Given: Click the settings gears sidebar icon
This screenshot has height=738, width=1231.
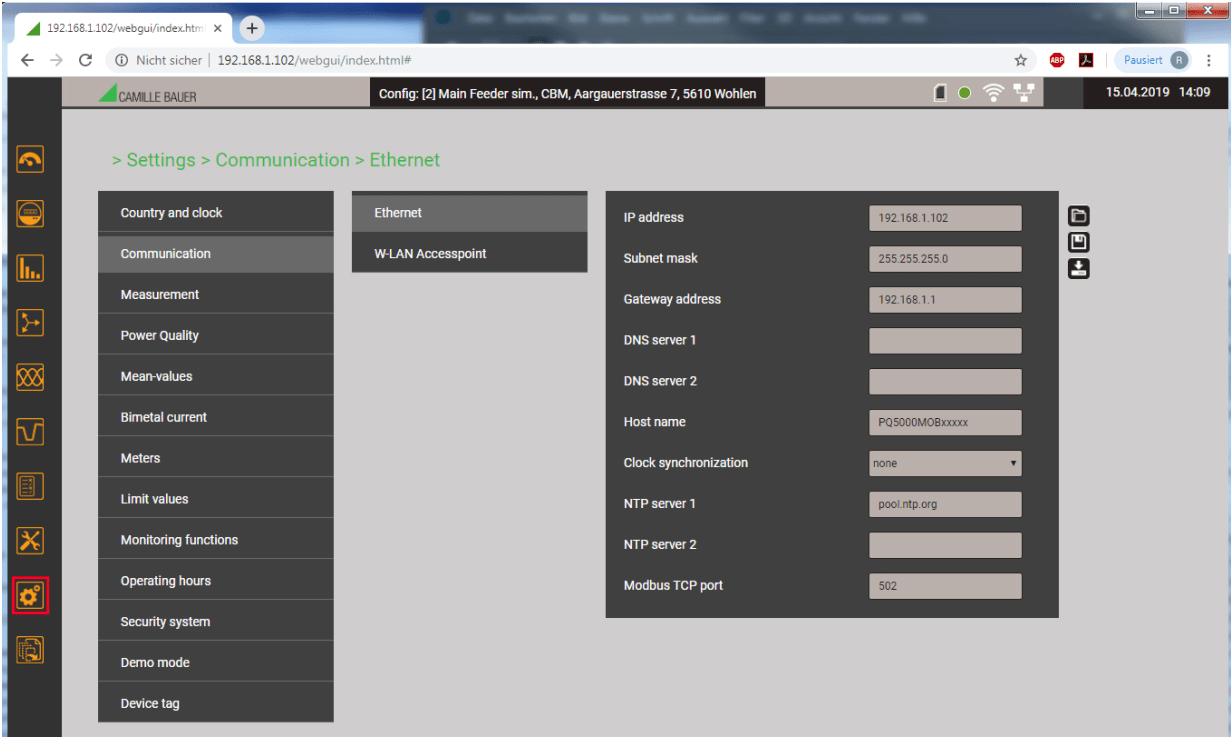Looking at the screenshot, I should point(30,595).
